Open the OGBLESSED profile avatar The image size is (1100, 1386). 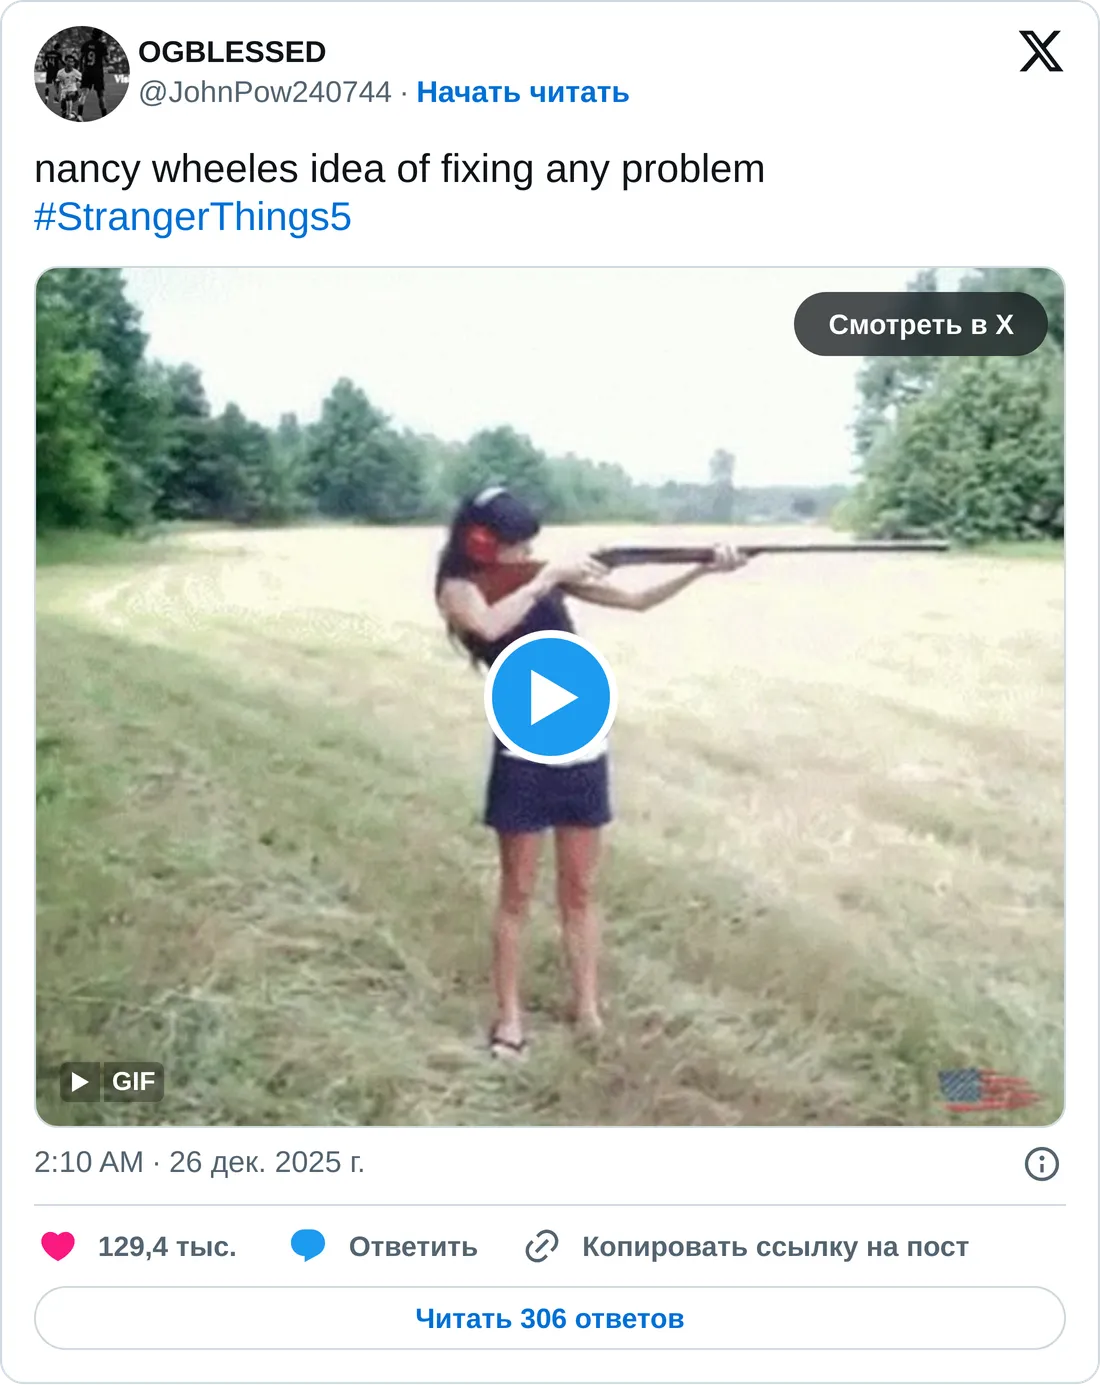82,74
